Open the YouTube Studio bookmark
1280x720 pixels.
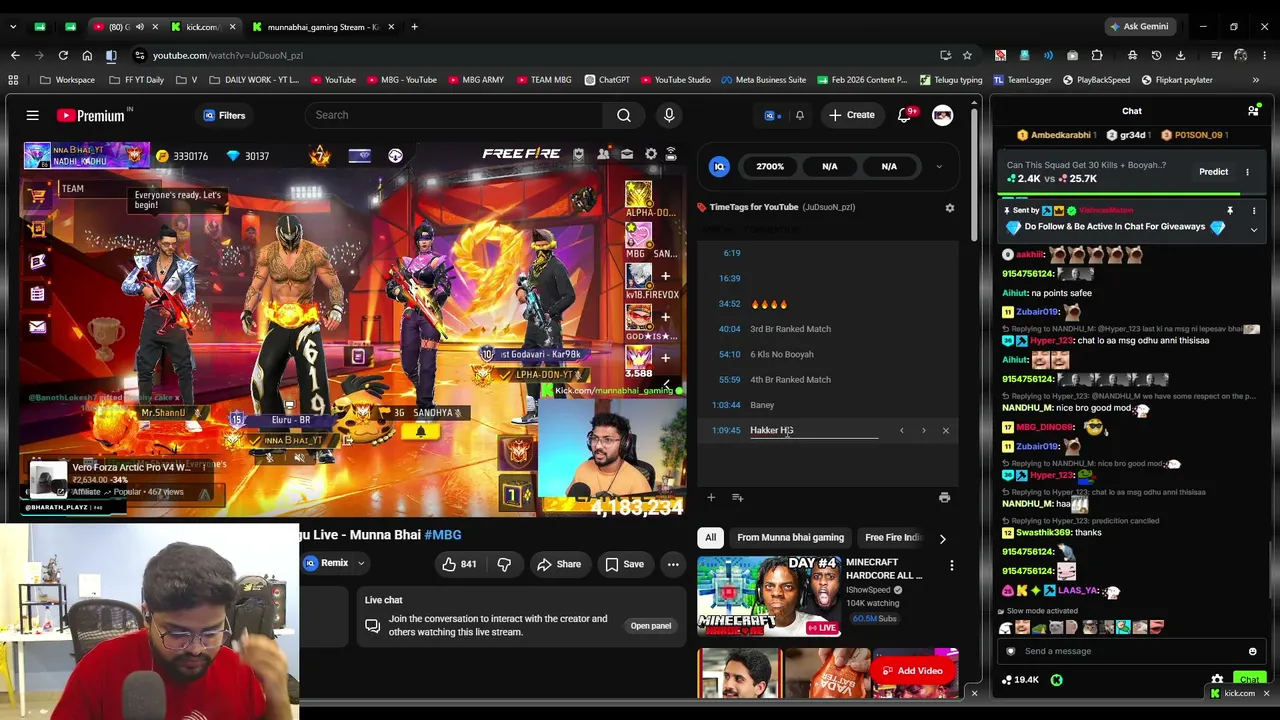pos(676,80)
